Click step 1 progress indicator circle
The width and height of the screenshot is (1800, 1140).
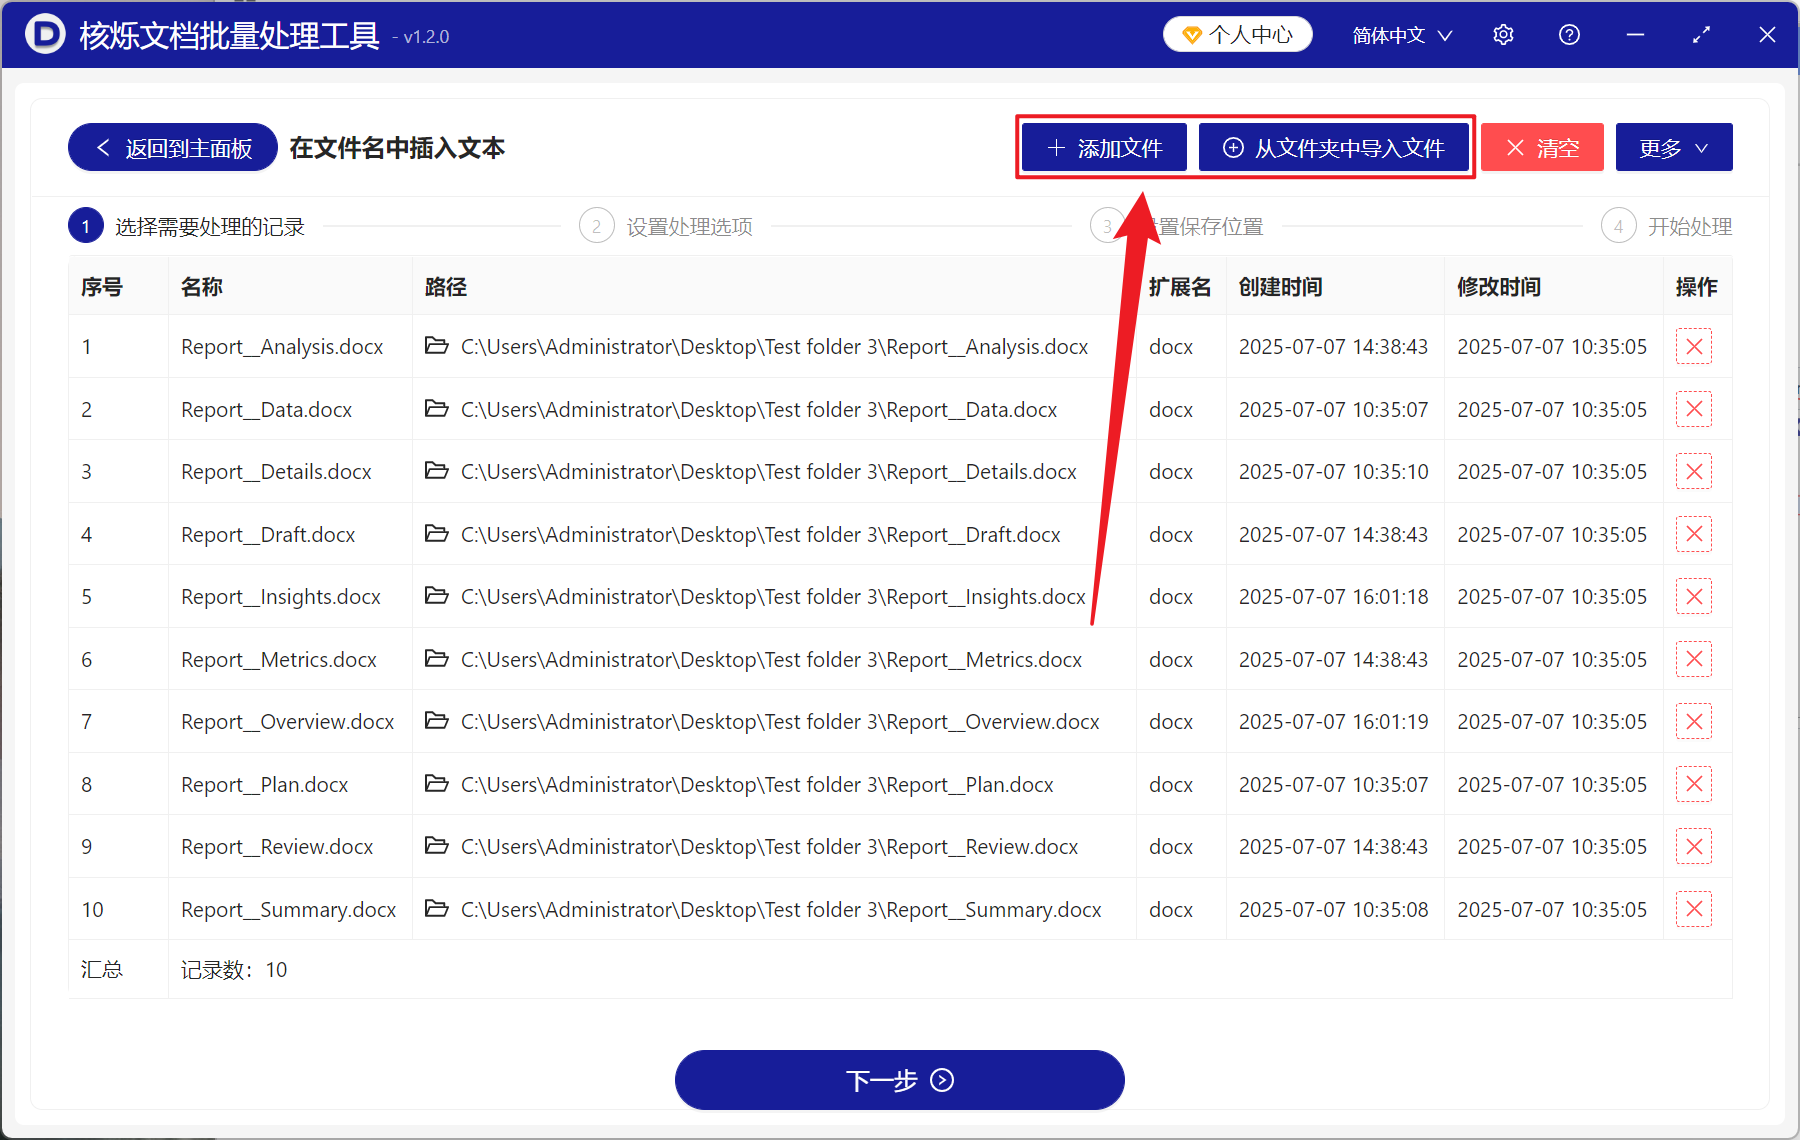pos(86,225)
